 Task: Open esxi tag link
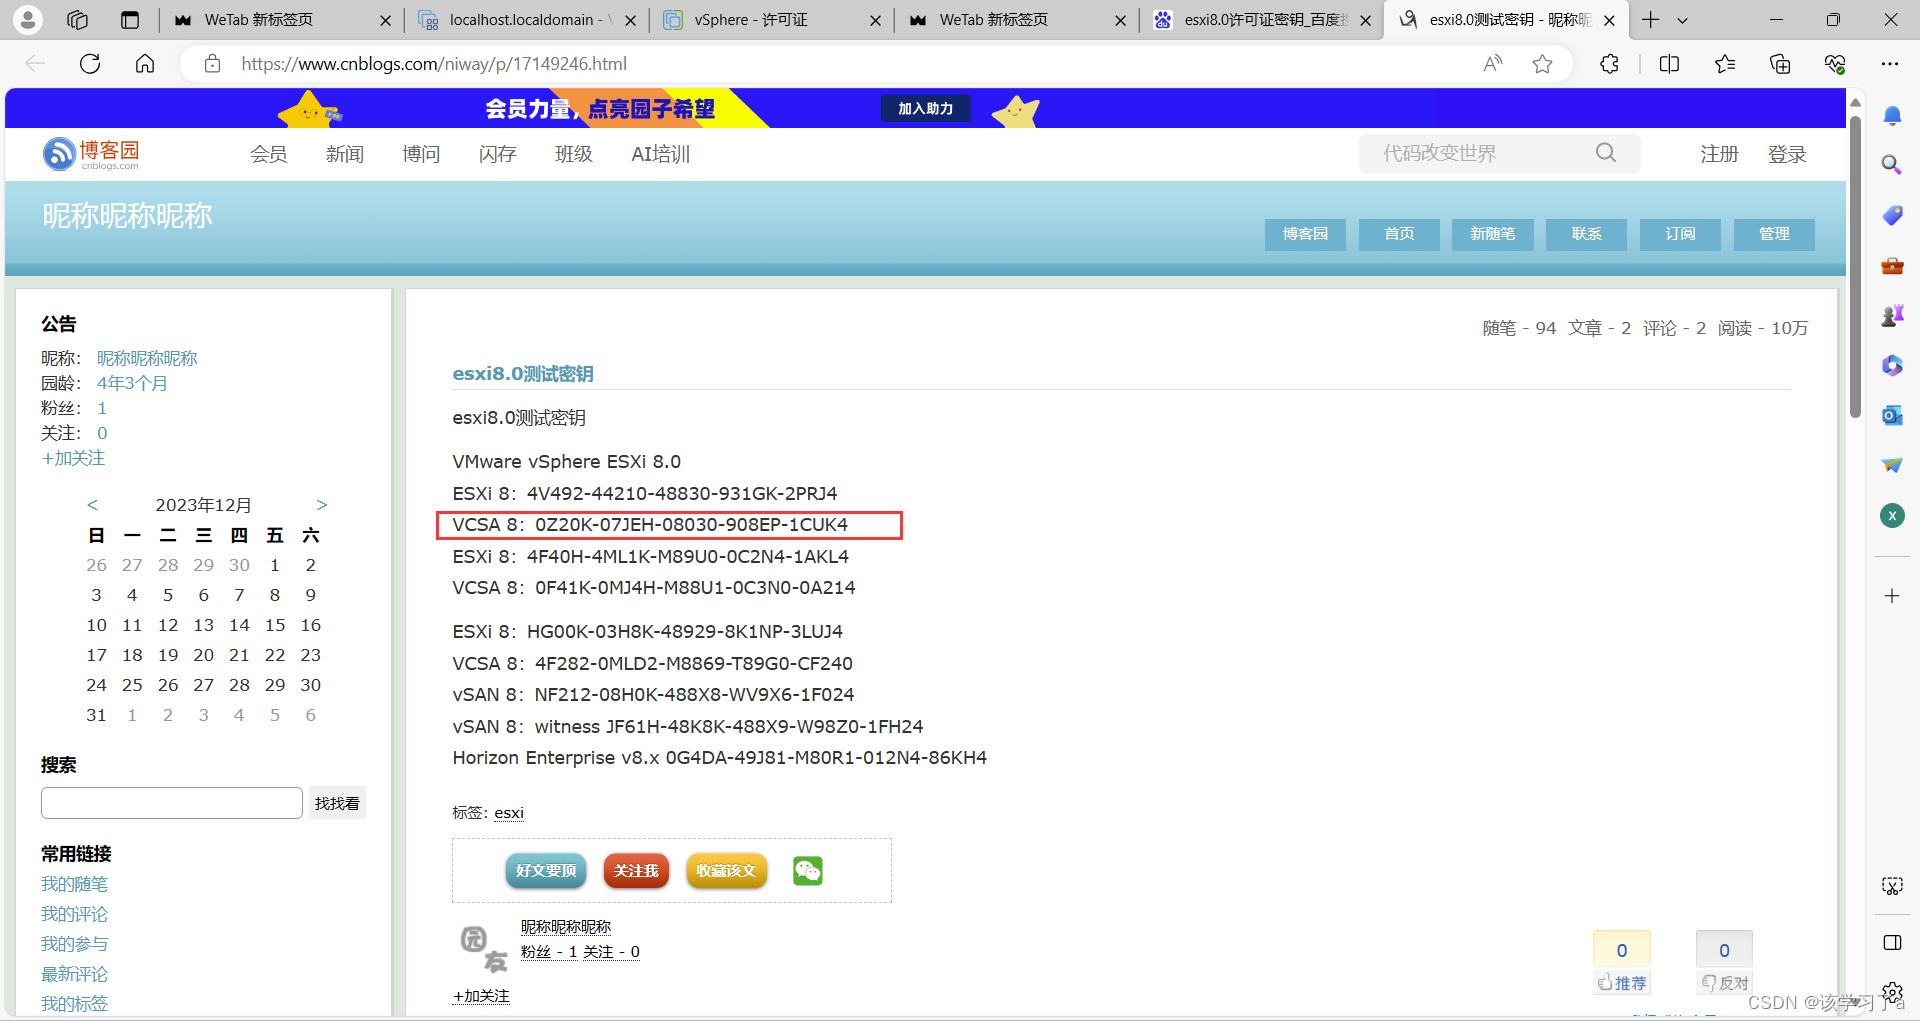point(509,813)
